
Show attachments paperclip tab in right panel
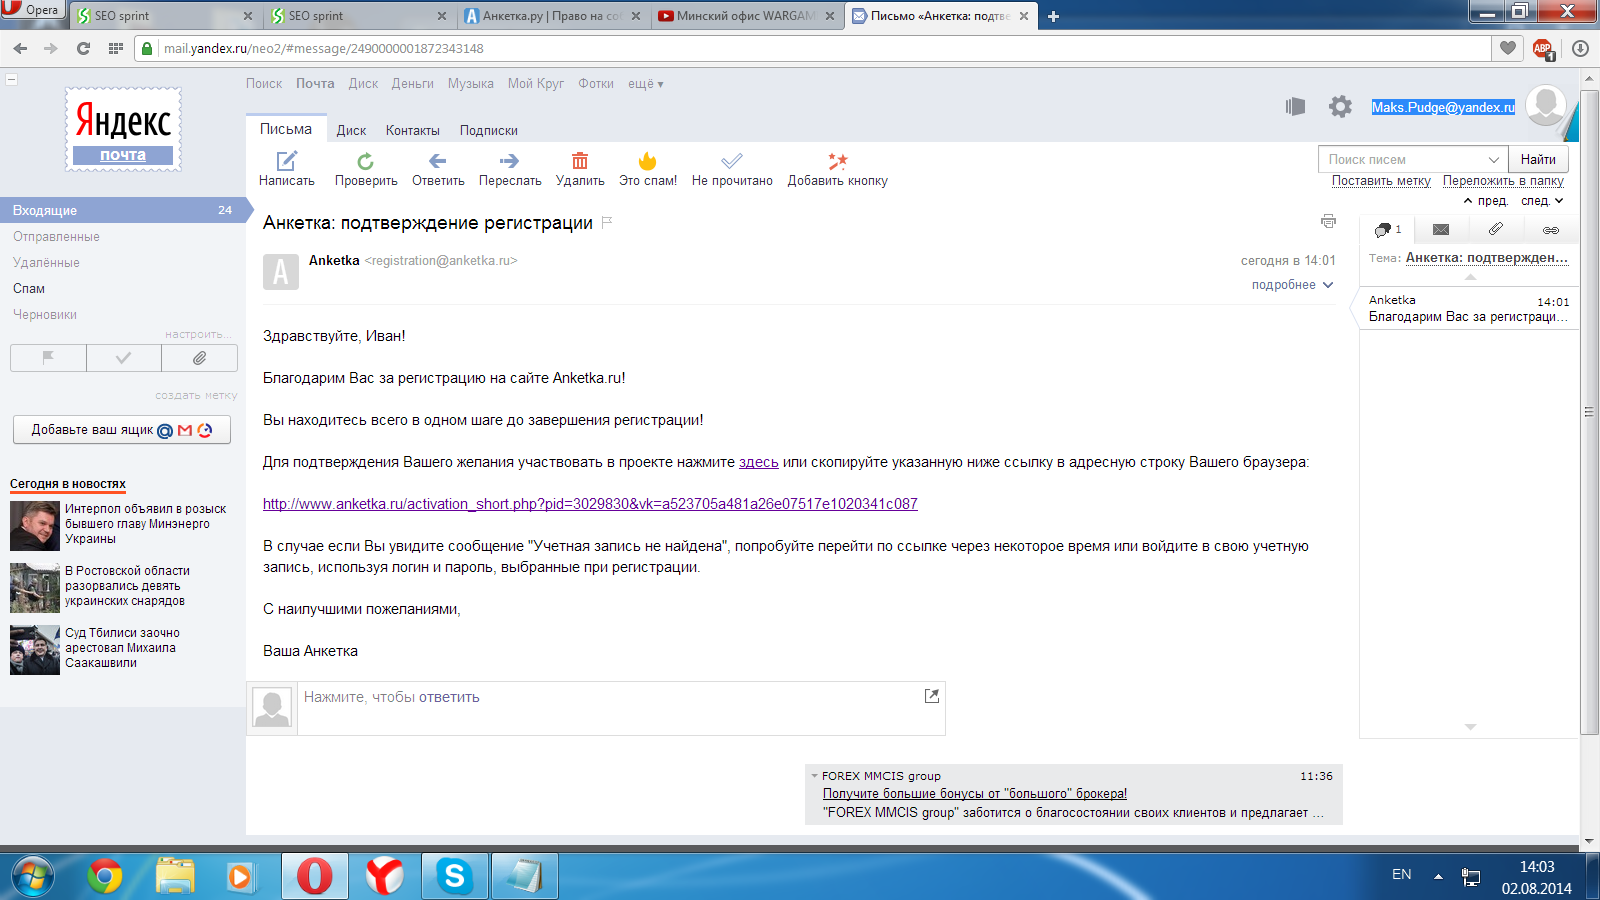[1496, 229]
